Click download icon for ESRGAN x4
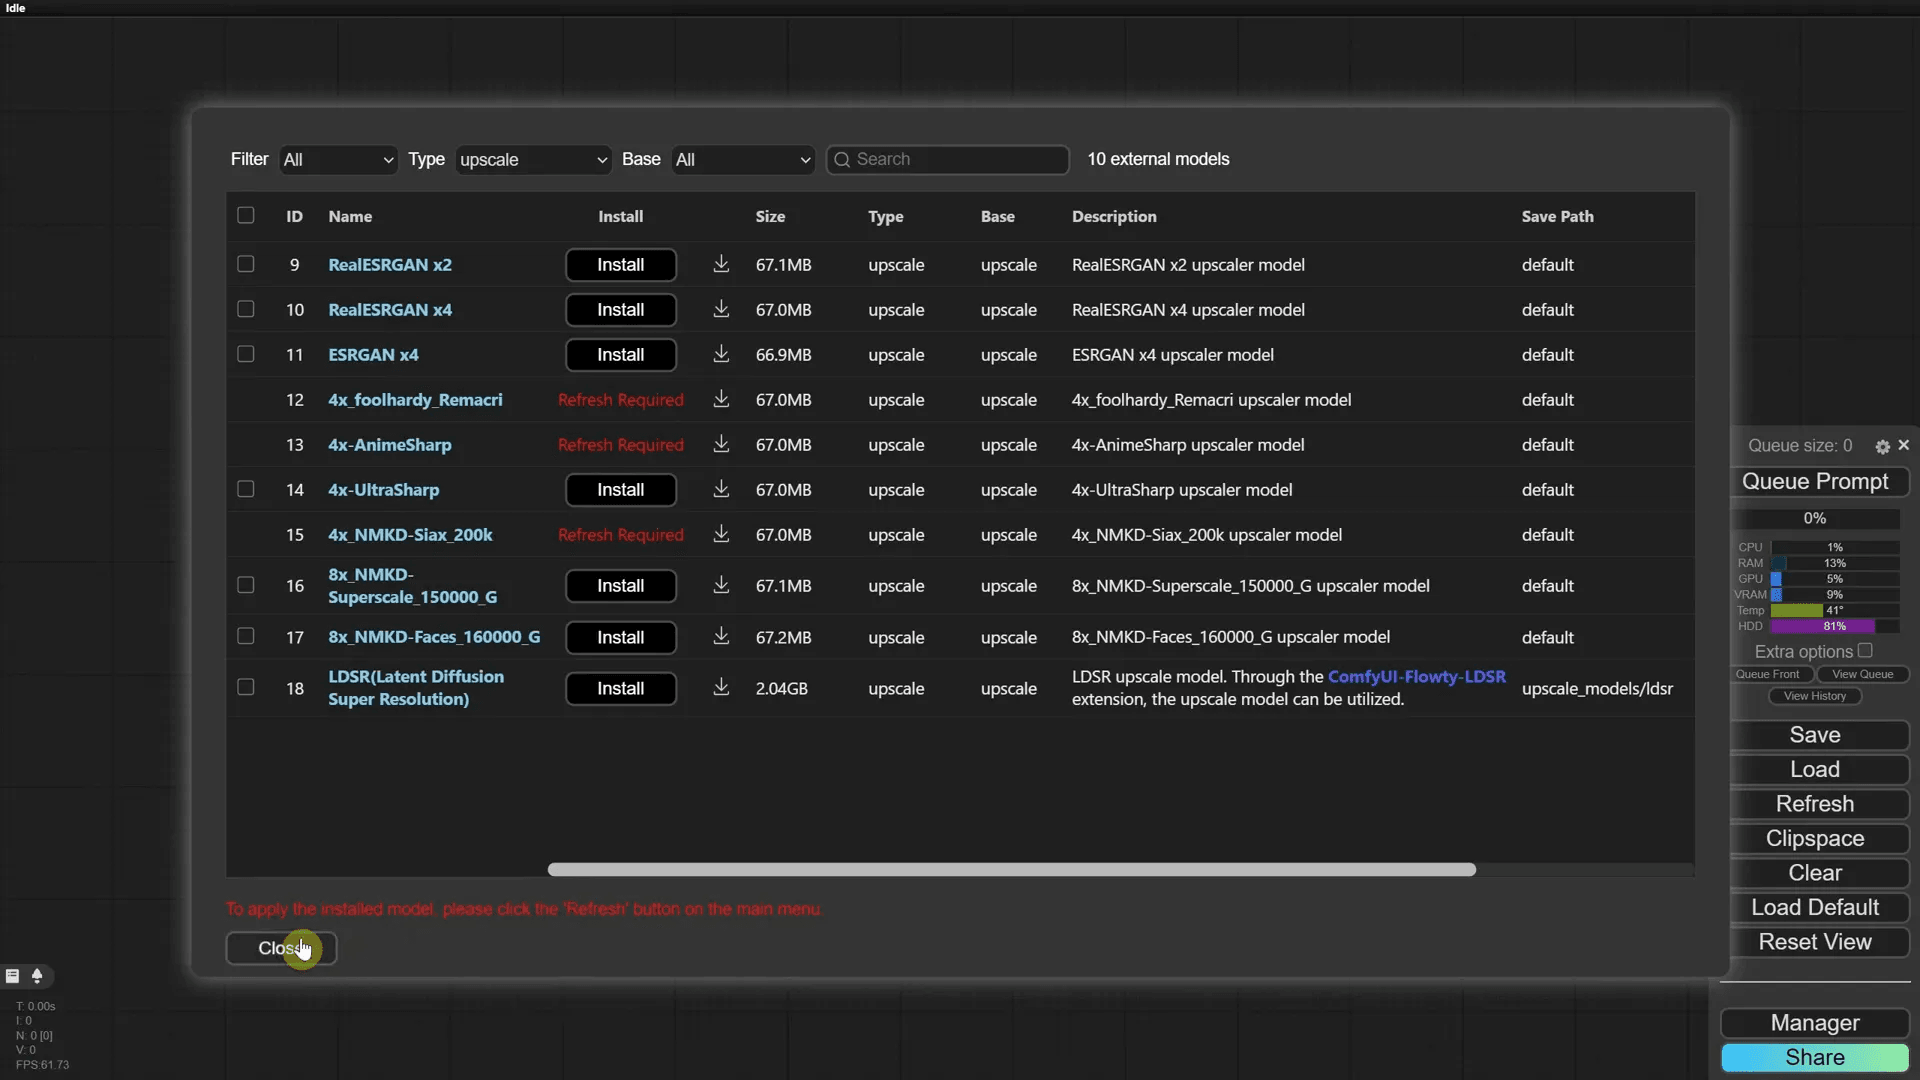This screenshot has height=1080, width=1920. 720,354
